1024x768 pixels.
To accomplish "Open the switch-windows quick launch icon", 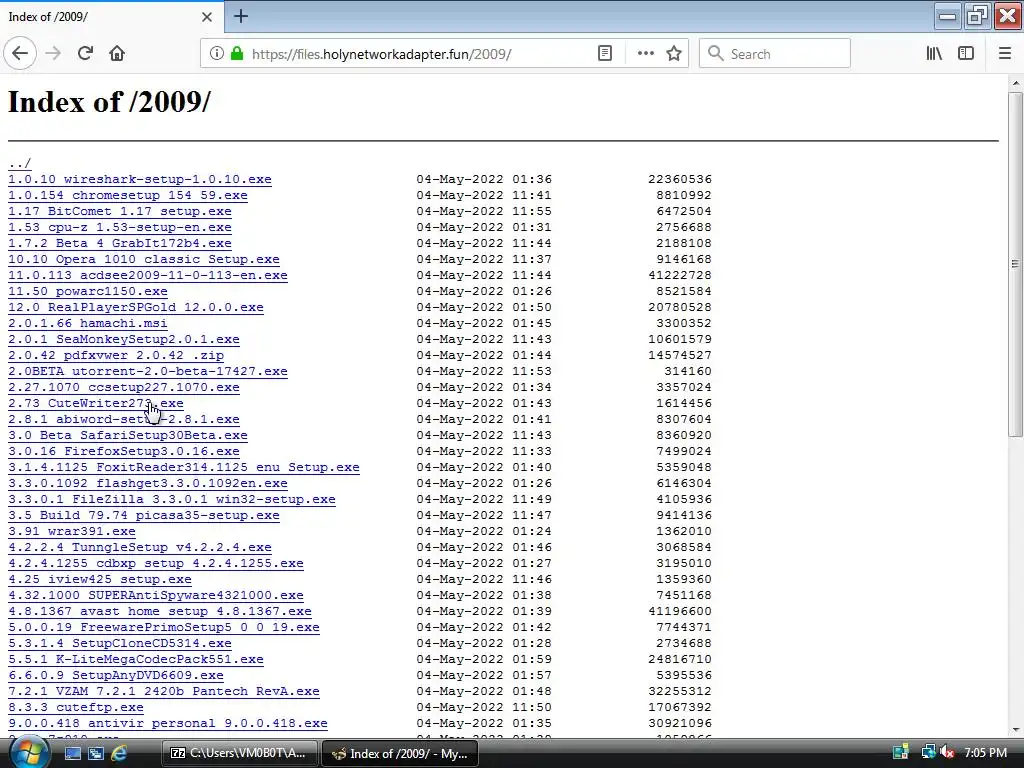I will pyautogui.click(x=96, y=753).
